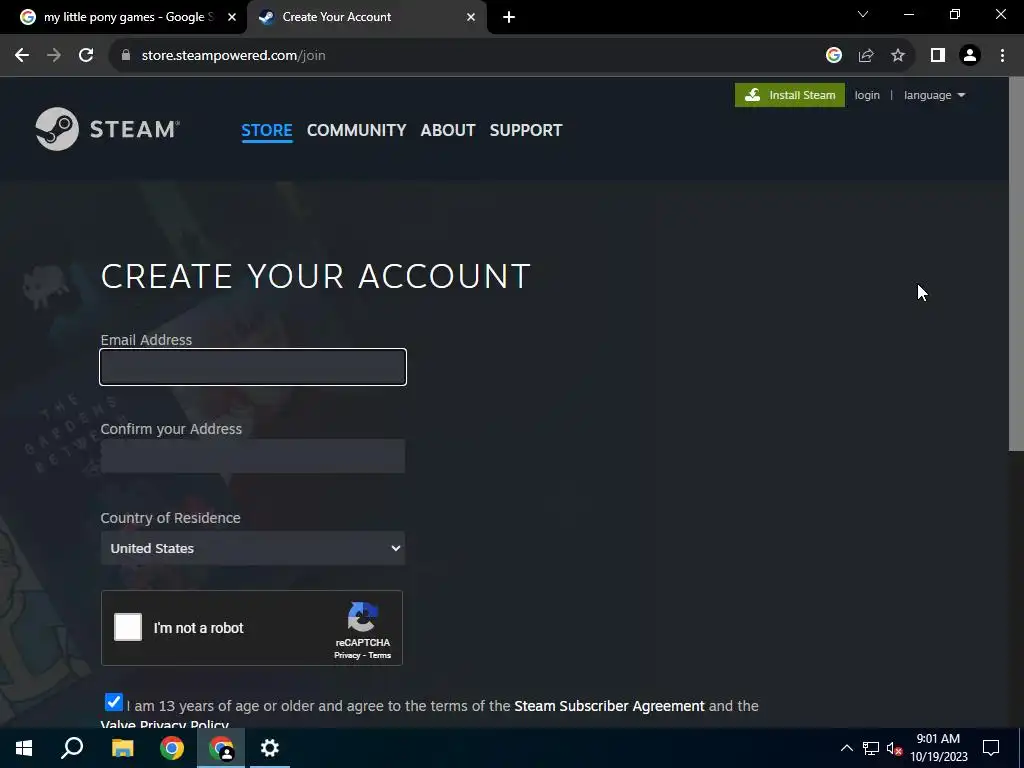Open tab search chevron
1024x768 pixels.
pos(863,14)
